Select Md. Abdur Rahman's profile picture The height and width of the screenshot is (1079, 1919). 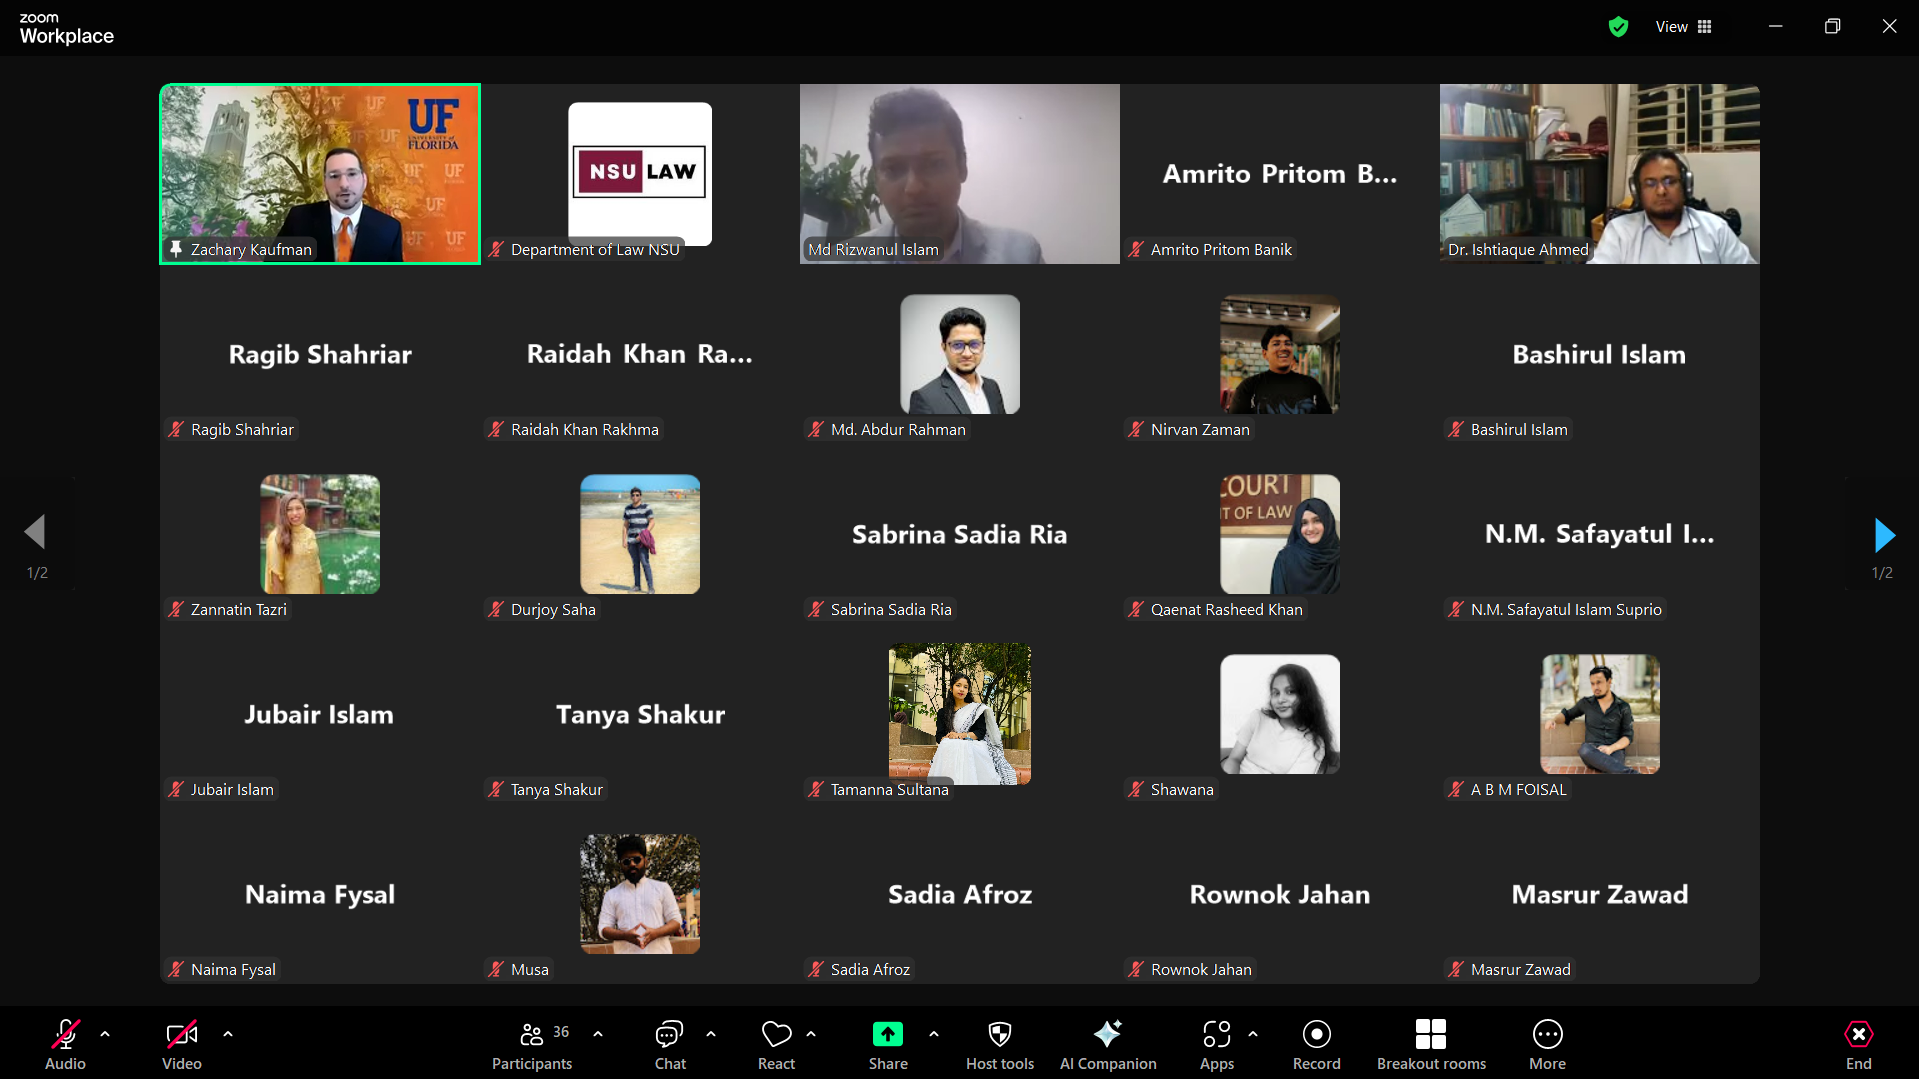pos(960,354)
